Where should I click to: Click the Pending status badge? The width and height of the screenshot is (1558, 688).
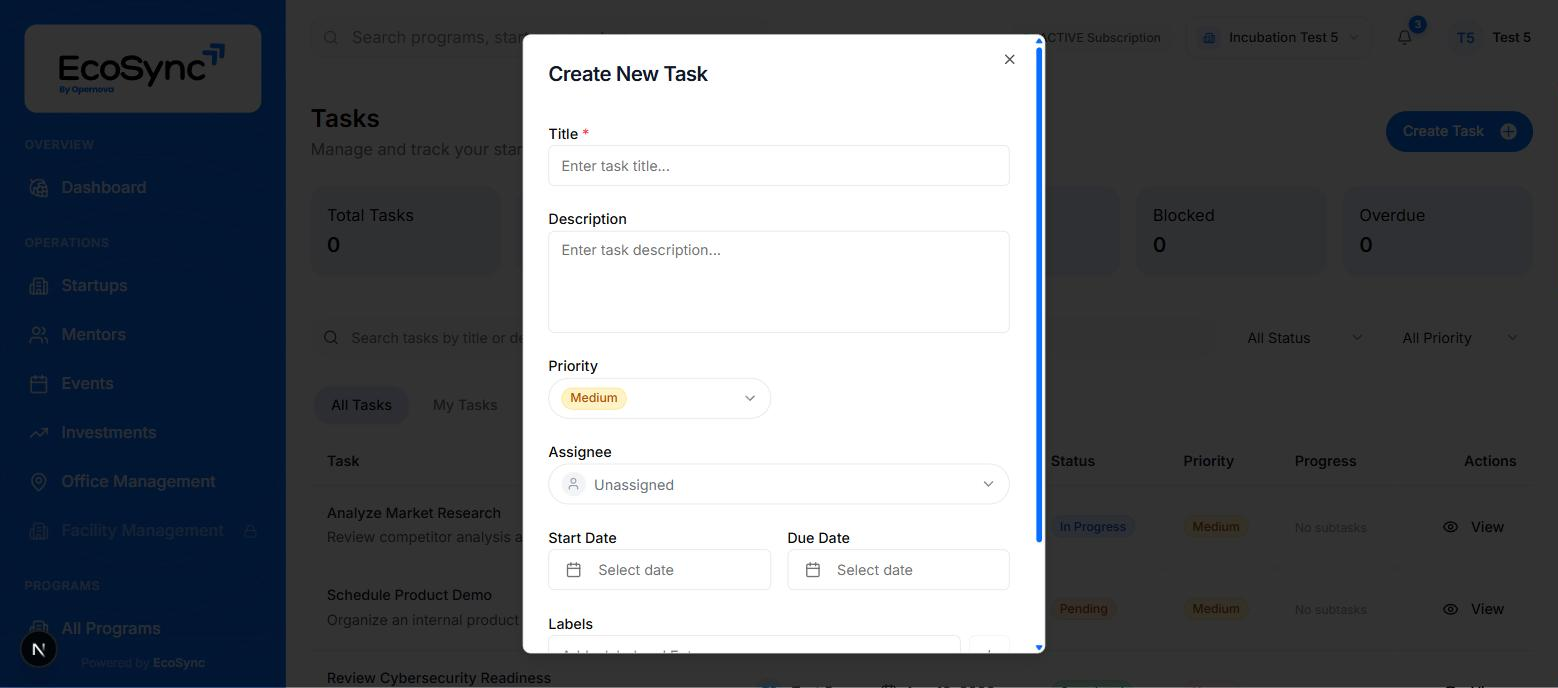coord(1083,609)
